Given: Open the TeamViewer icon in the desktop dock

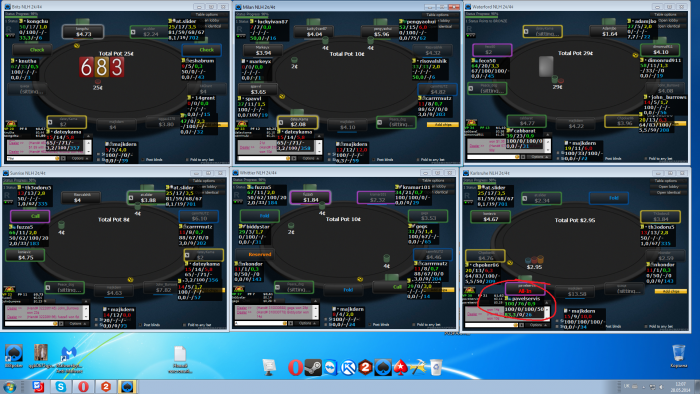Looking at the screenshot, I should pos(331,368).
